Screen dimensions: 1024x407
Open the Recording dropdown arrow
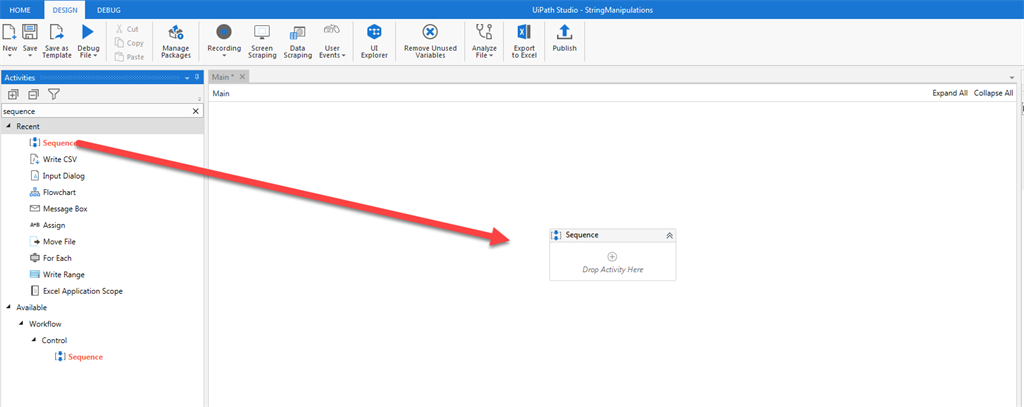pyautogui.click(x=224, y=56)
